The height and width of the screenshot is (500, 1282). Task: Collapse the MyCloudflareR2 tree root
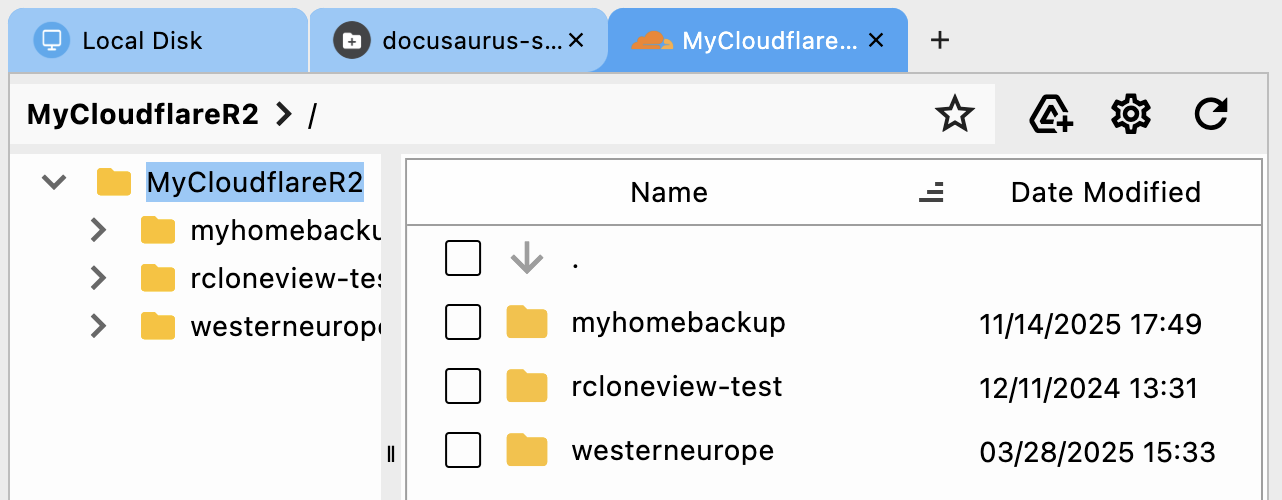(x=54, y=182)
